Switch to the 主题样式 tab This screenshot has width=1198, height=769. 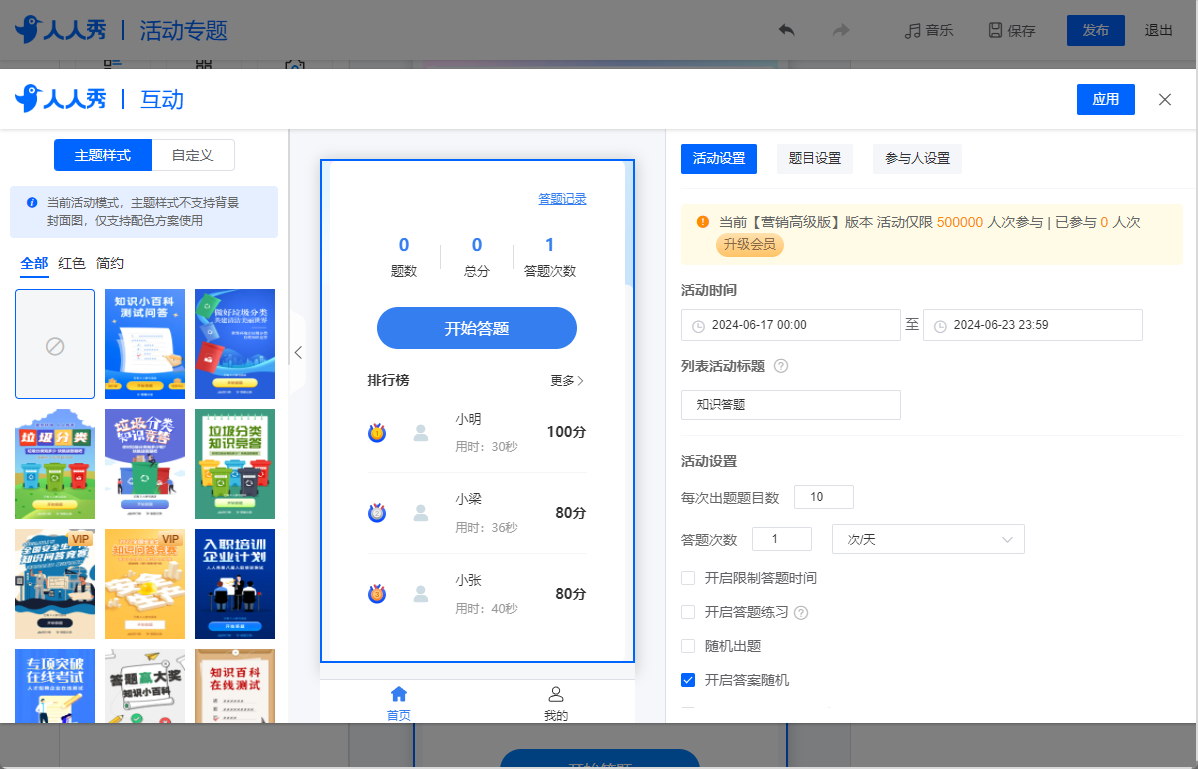coord(103,155)
